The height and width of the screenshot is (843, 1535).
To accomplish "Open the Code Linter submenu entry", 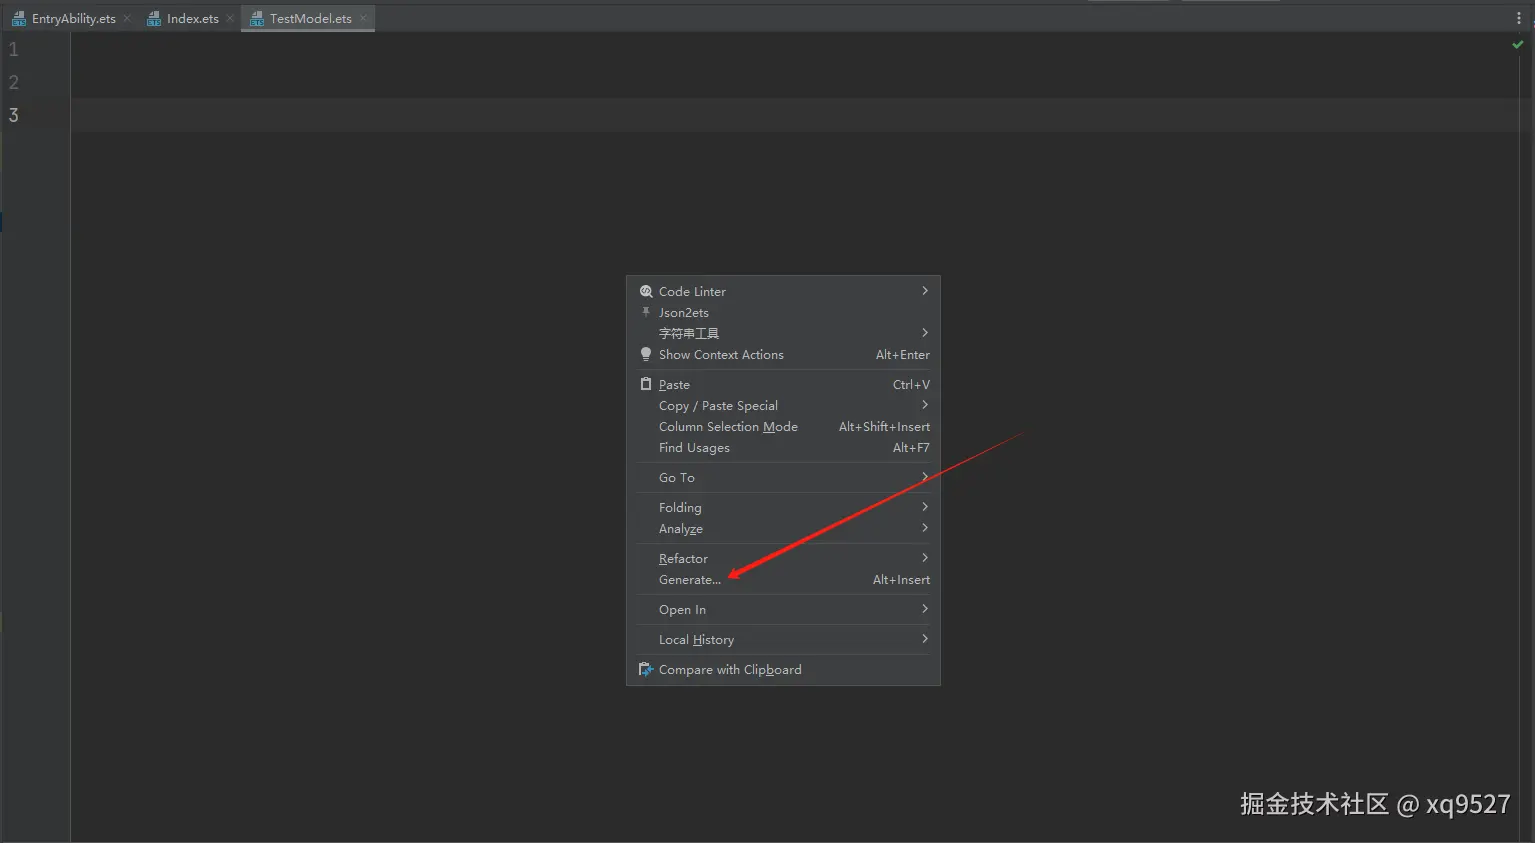I will 783,291.
